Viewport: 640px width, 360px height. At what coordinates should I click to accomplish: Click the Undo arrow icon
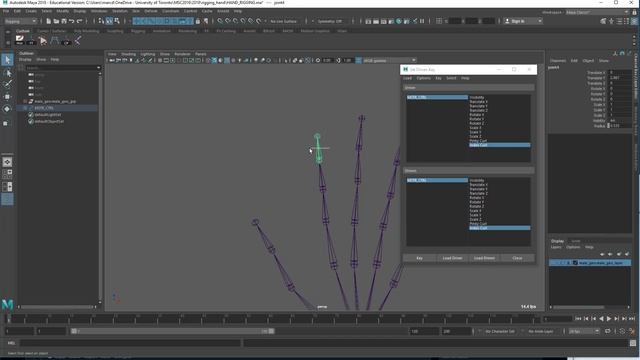(72, 21)
